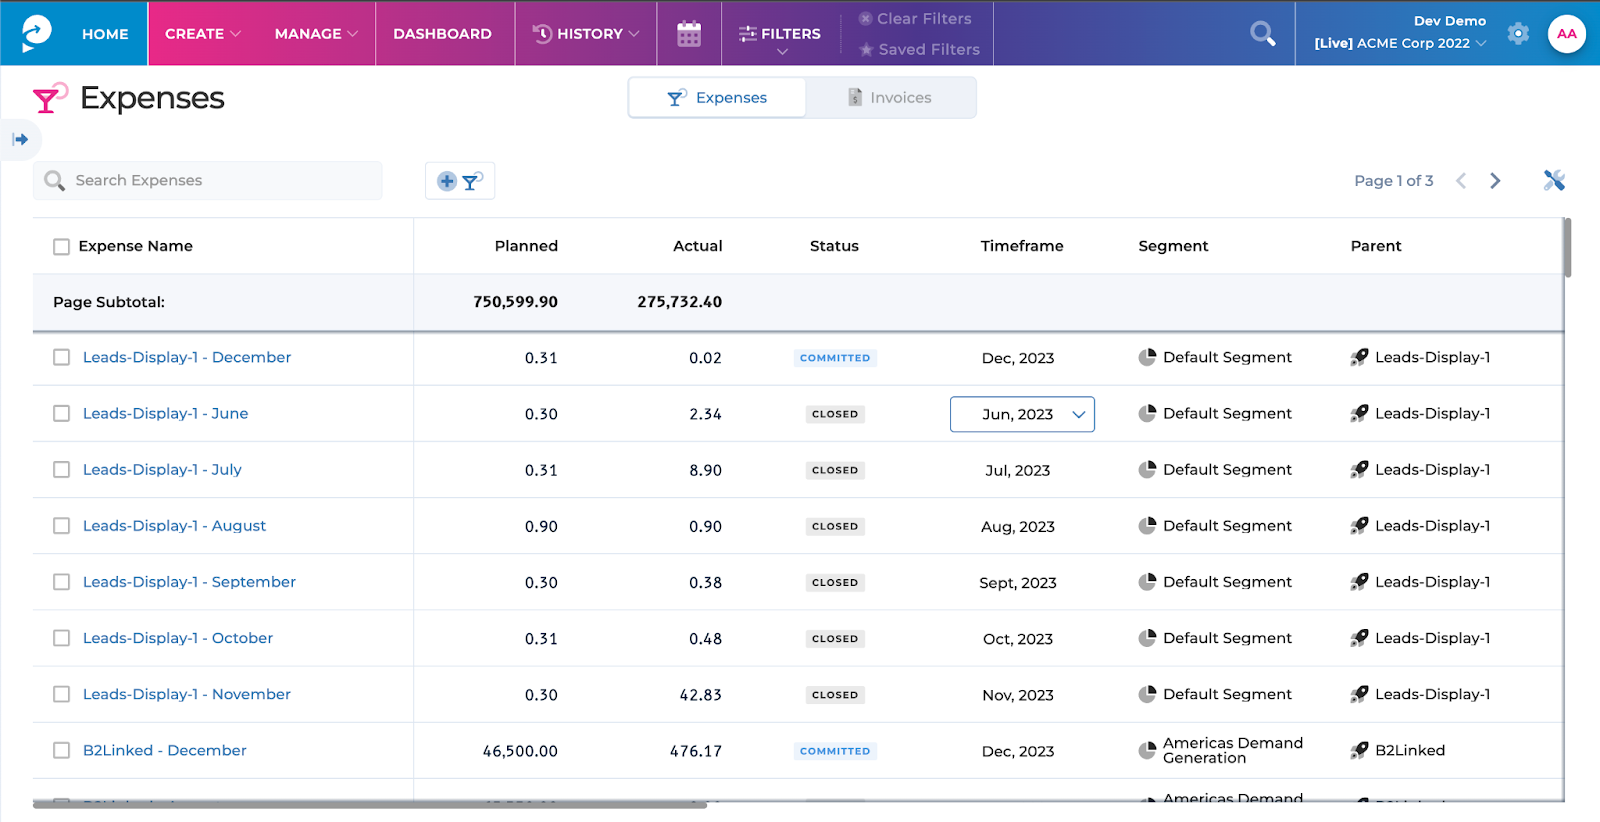Screen dimensions: 1600x822
Task: Click rocket icon in the August row
Action: tap(1359, 525)
